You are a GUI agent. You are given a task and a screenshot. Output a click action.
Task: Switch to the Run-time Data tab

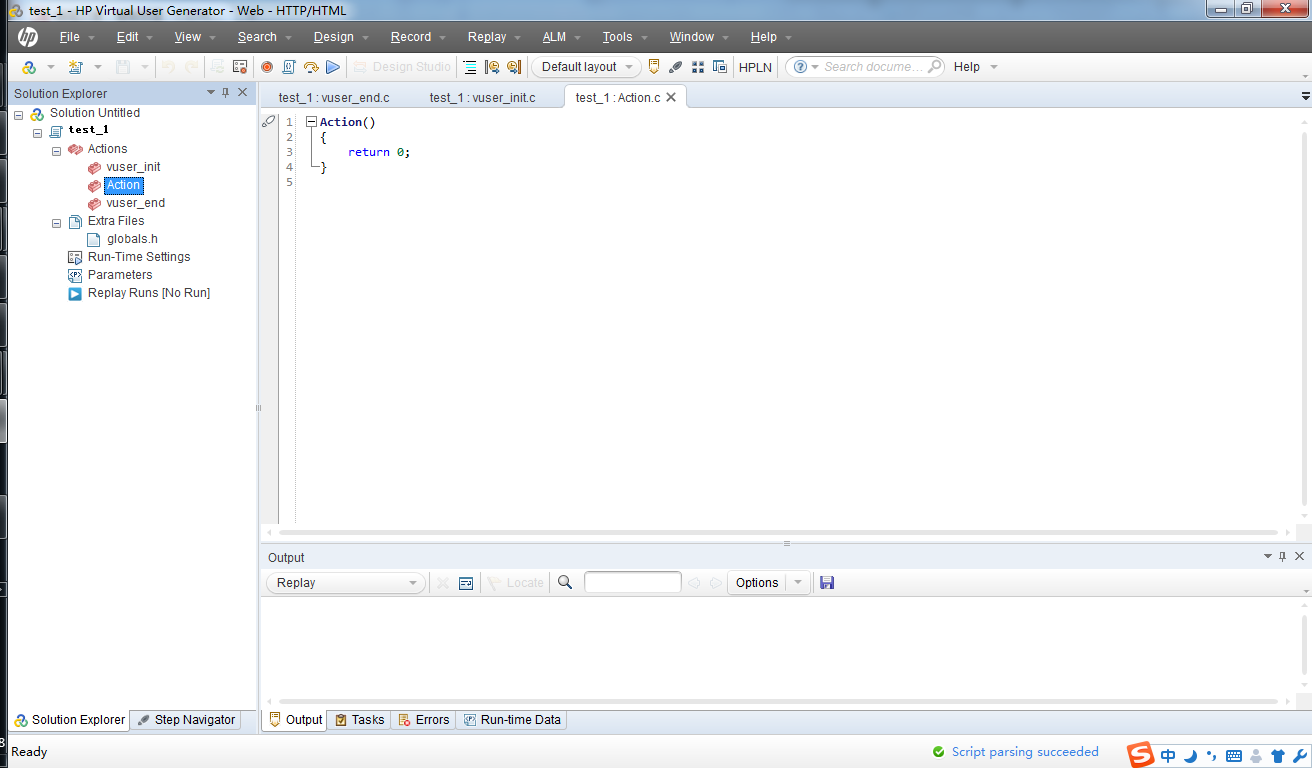coord(511,720)
